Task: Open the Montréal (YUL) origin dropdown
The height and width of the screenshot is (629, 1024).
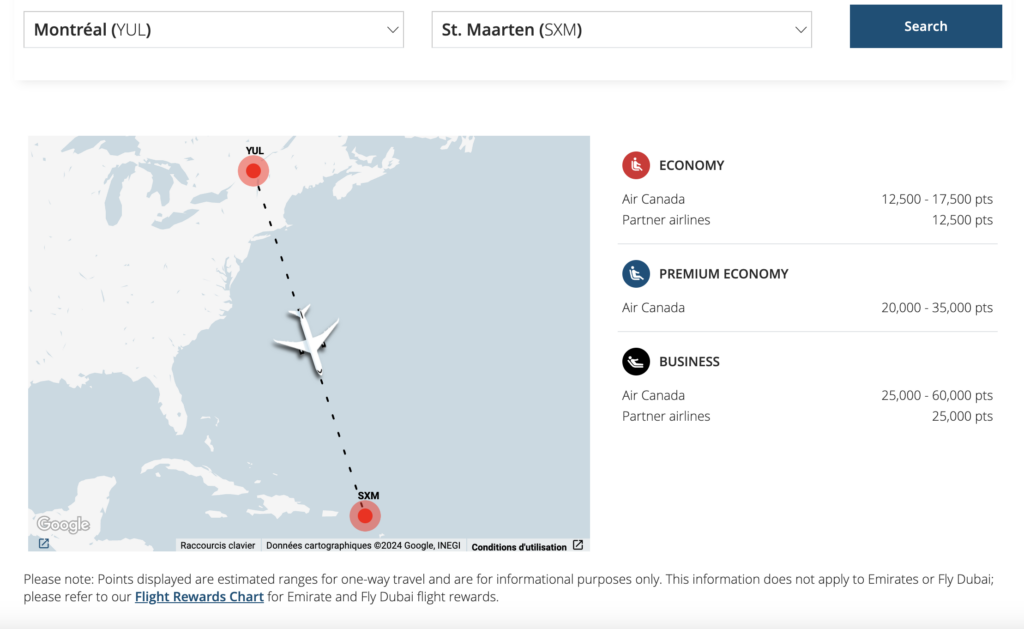Action: pyautogui.click(x=213, y=30)
